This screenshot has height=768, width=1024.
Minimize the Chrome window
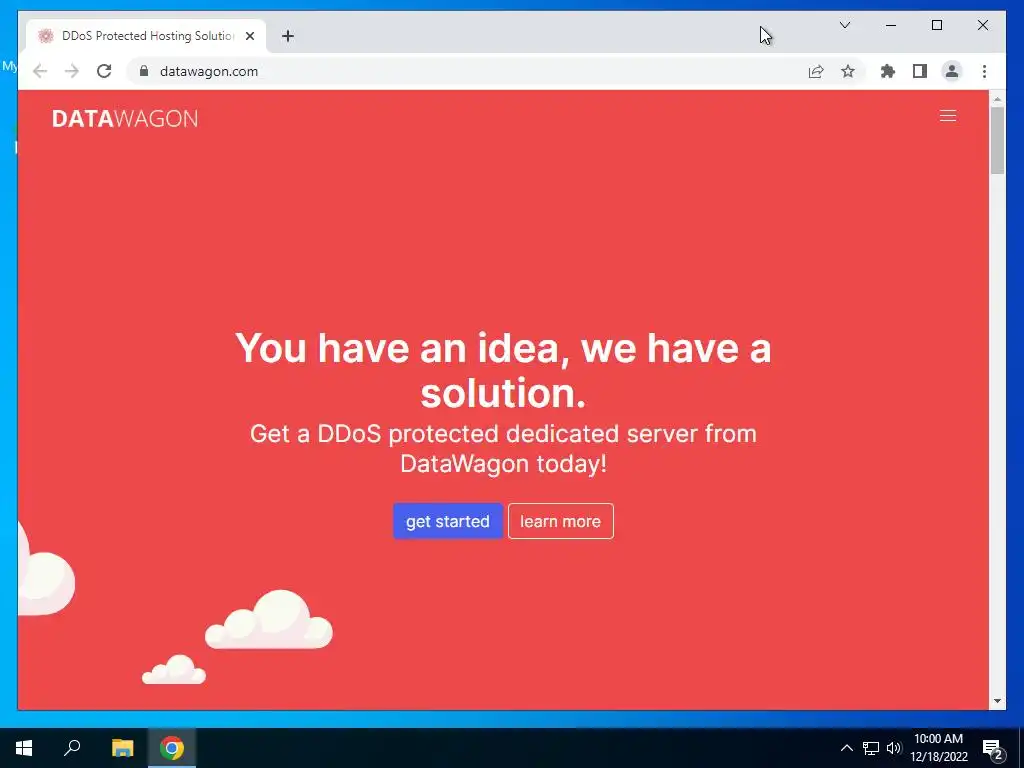coord(891,25)
